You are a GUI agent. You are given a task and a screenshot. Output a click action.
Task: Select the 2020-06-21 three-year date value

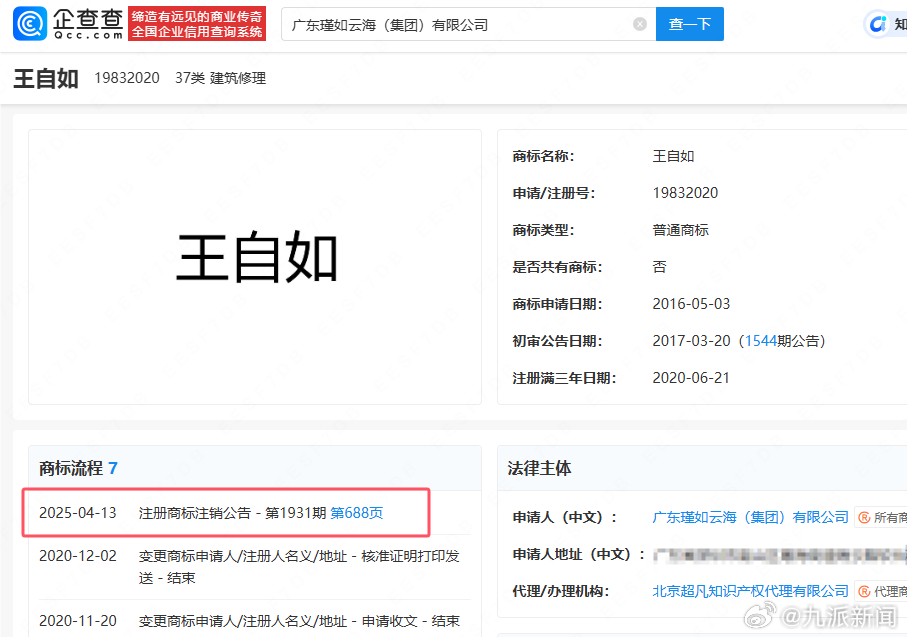[x=691, y=378]
